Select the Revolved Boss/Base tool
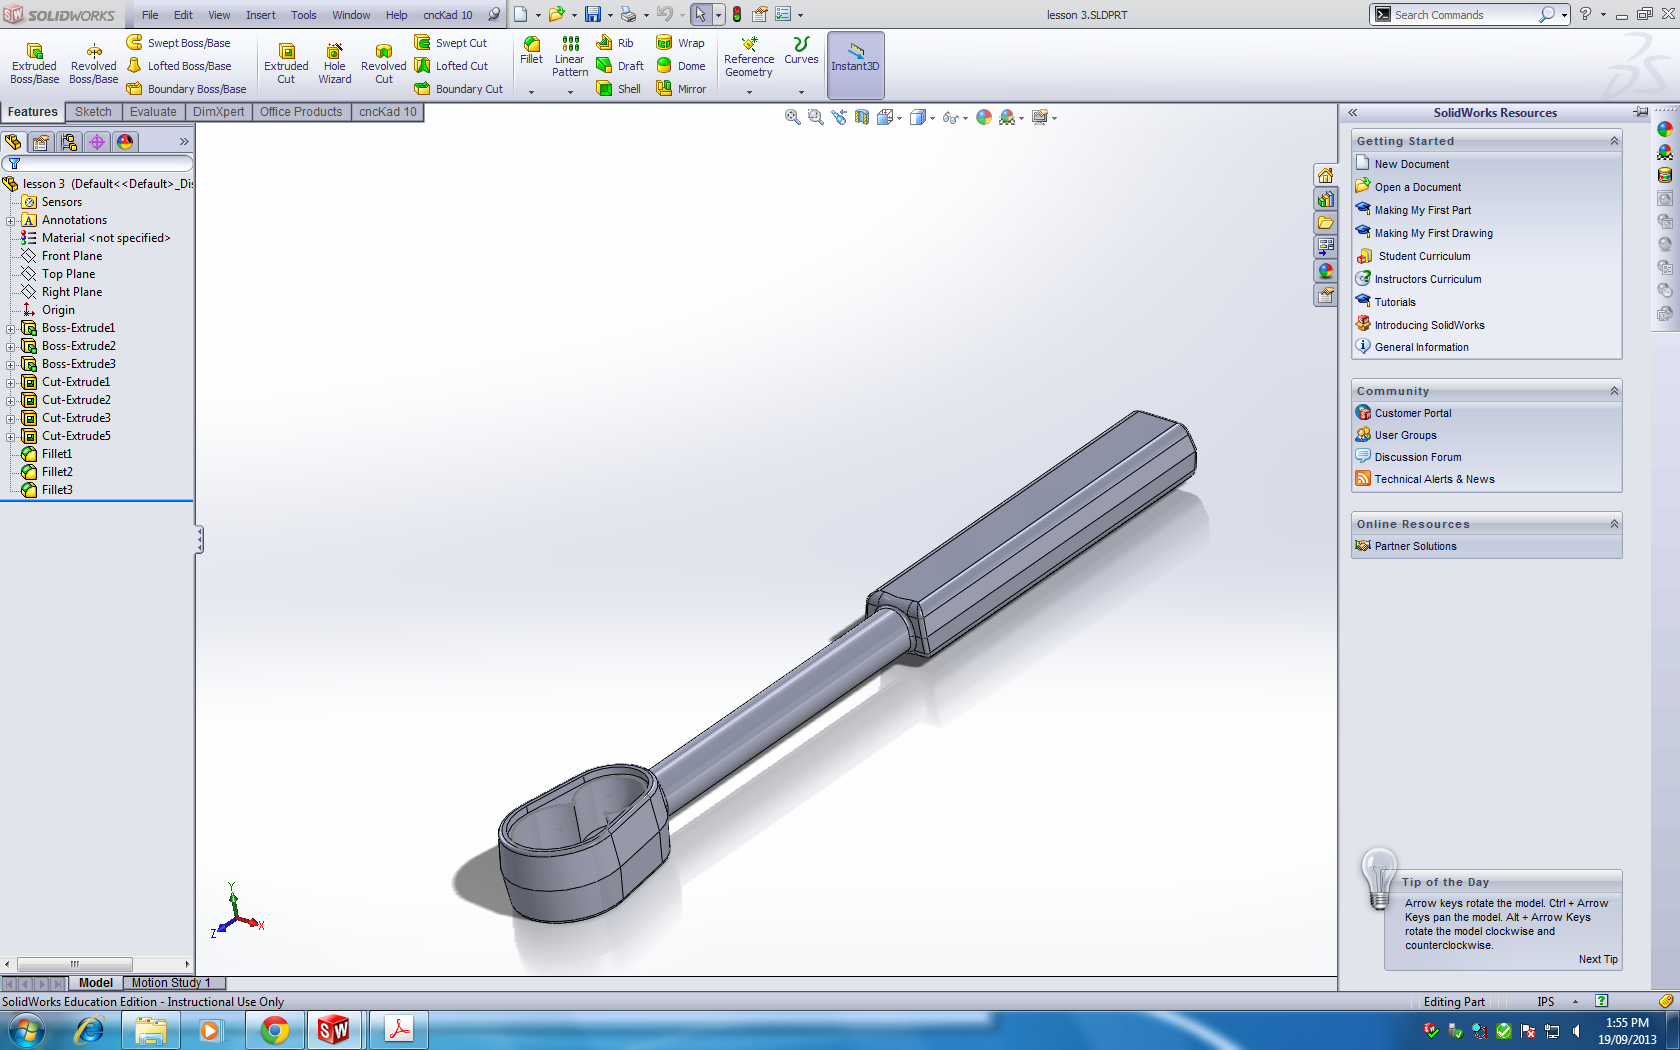 (x=93, y=64)
